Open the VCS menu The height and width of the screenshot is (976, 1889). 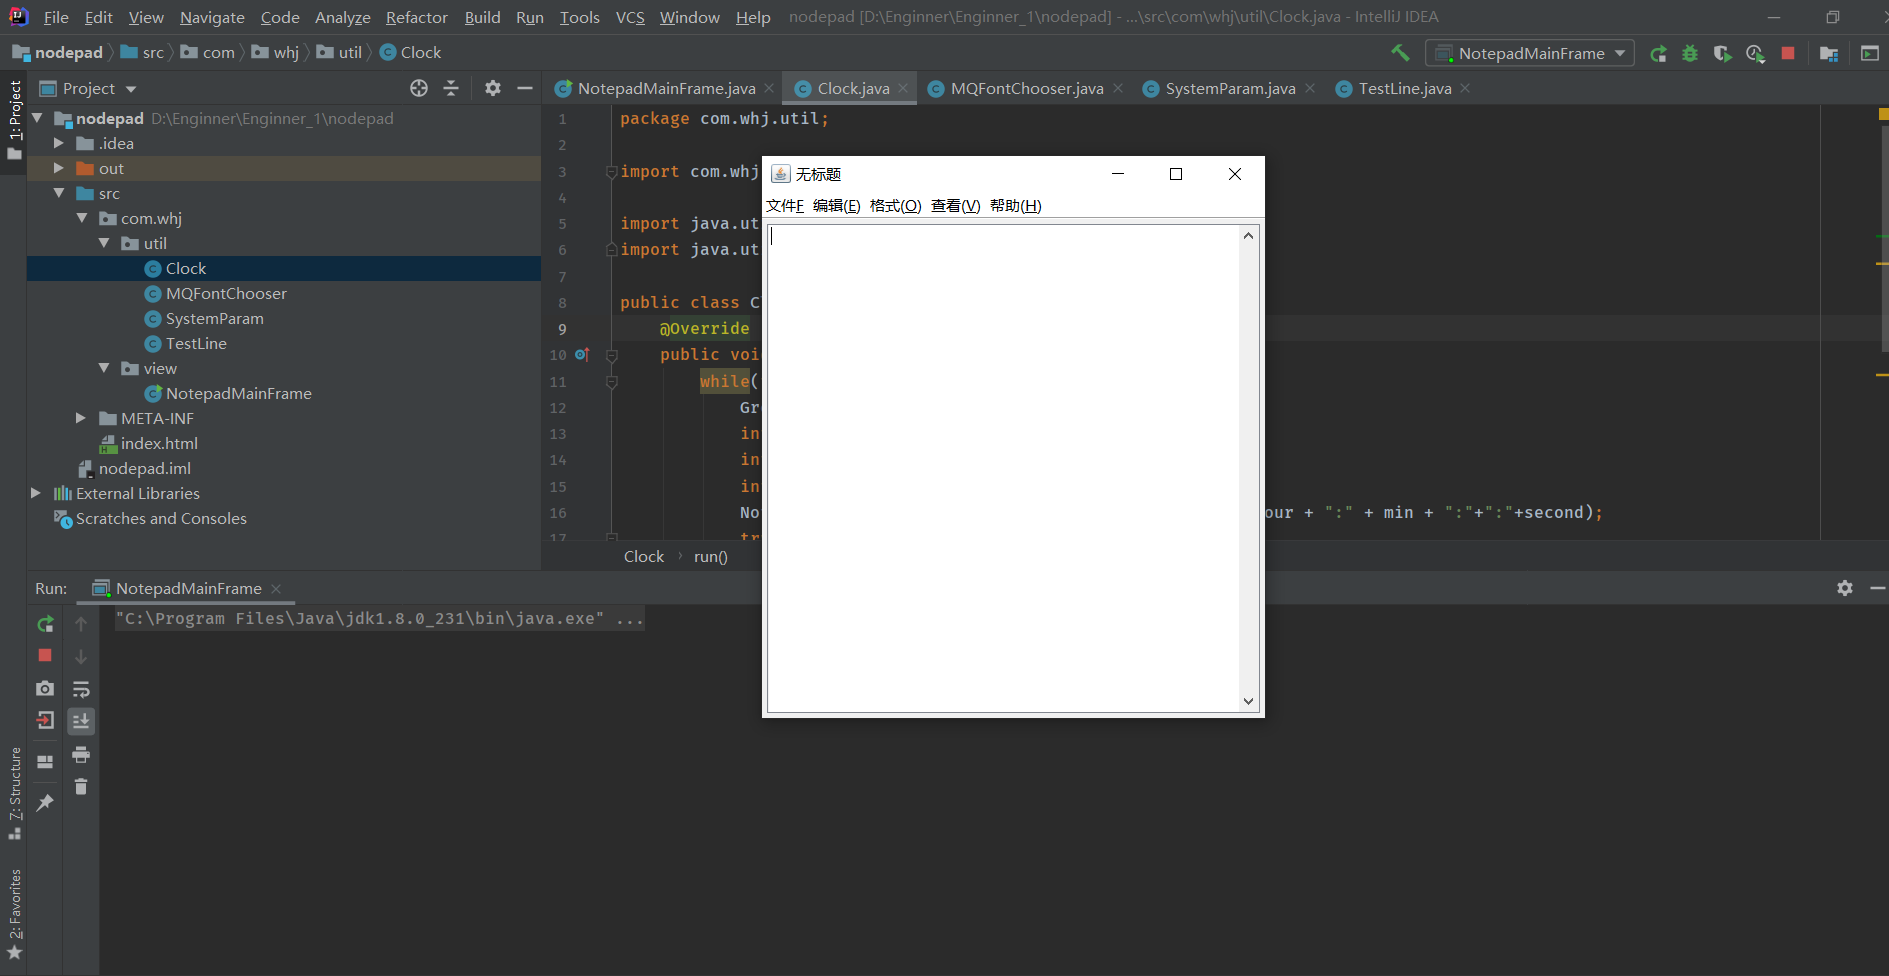tap(630, 17)
